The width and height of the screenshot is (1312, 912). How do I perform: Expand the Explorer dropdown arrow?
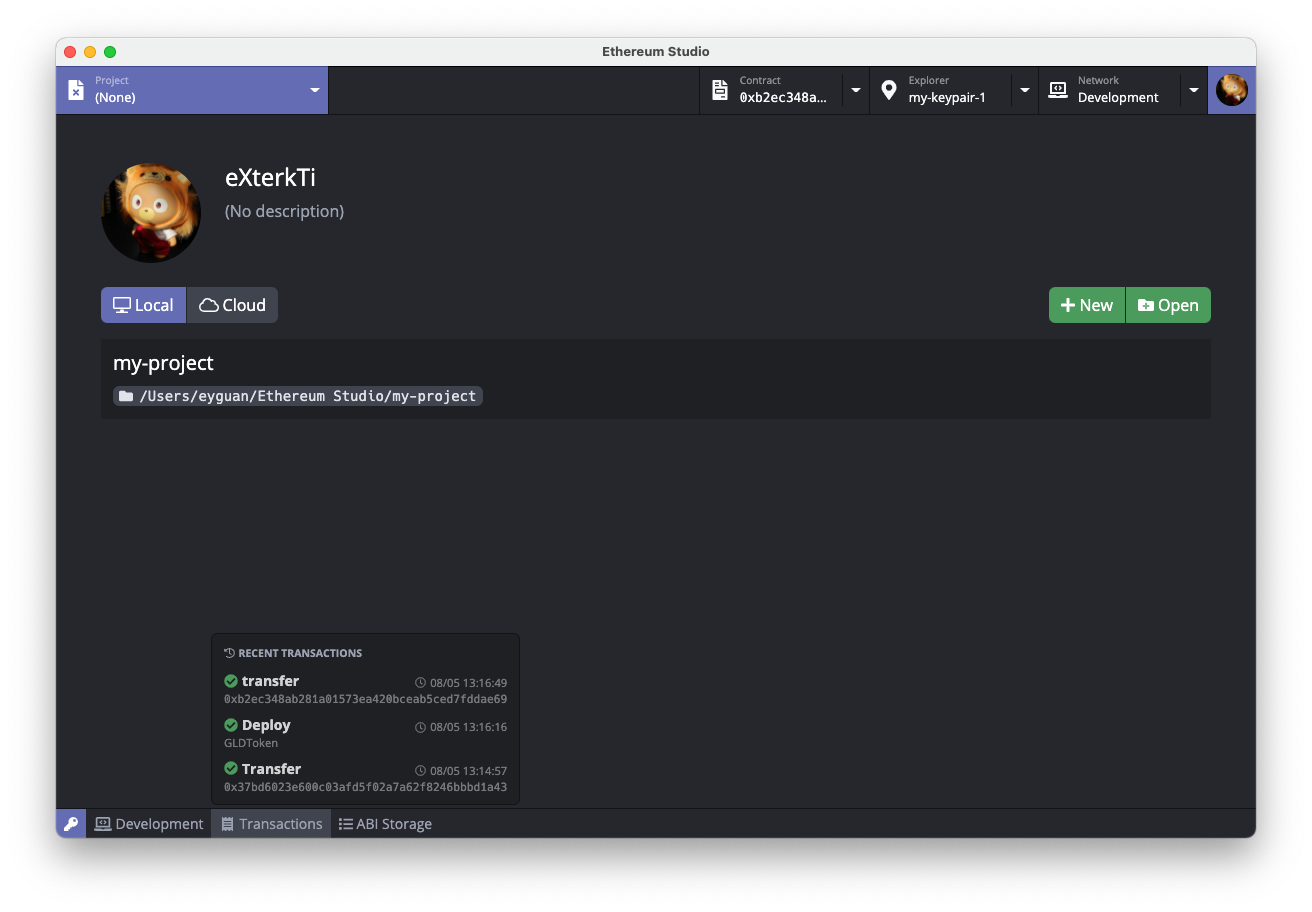(x=1025, y=90)
